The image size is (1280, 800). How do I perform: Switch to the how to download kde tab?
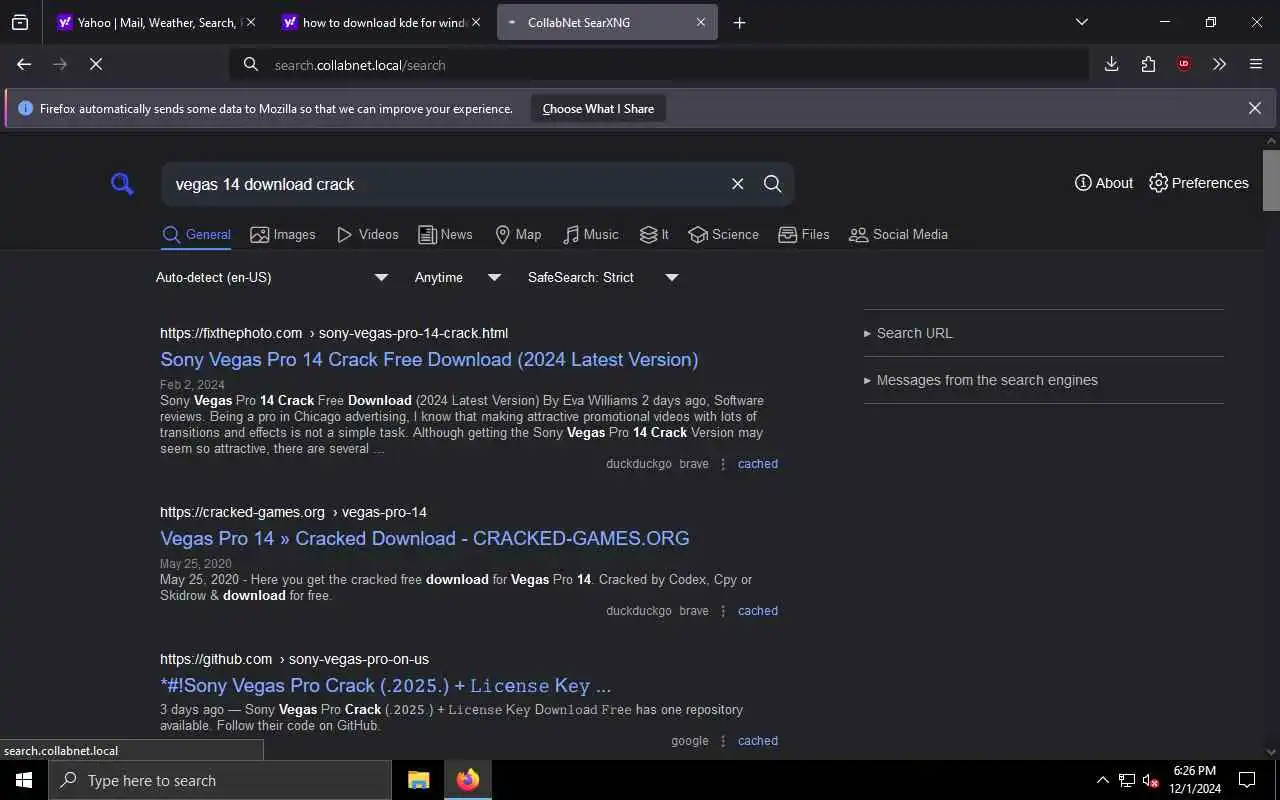(381, 22)
